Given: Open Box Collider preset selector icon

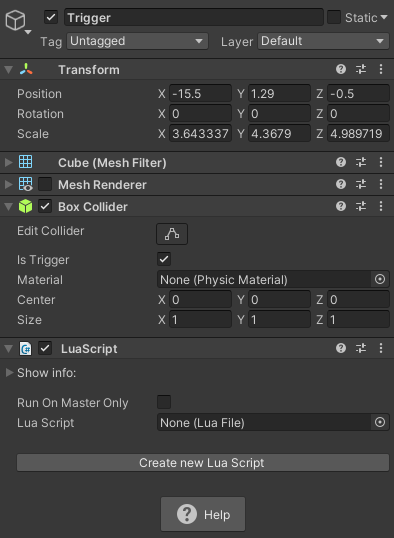Looking at the screenshot, I should 361,206.
